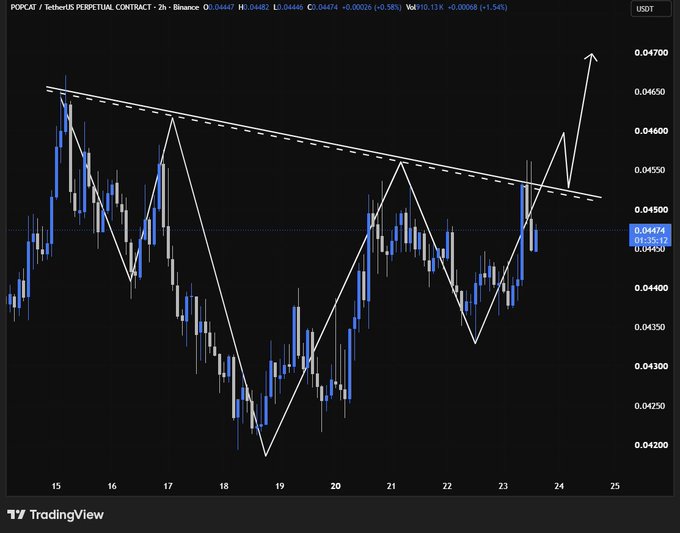Click date label 24 on time axis
The width and height of the screenshot is (680, 533).
559,486
